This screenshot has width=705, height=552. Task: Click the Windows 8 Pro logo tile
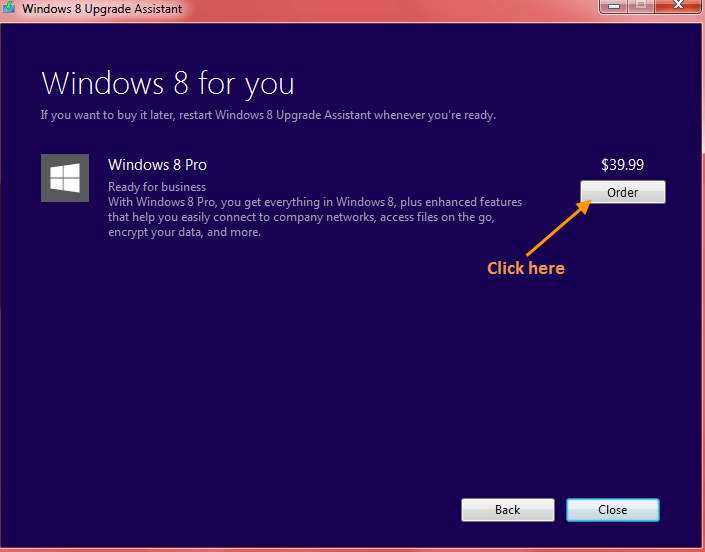(x=65, y=178)
